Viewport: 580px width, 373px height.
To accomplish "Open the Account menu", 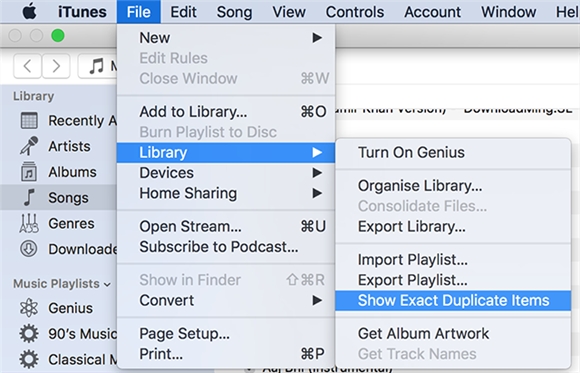I will 432,12.
